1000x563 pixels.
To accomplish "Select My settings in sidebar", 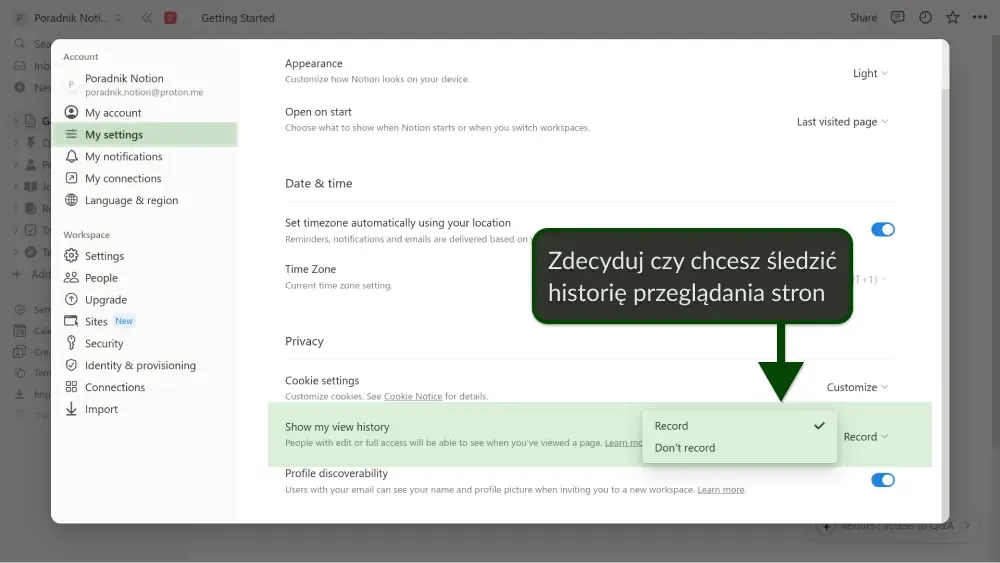I will point(147,135).
